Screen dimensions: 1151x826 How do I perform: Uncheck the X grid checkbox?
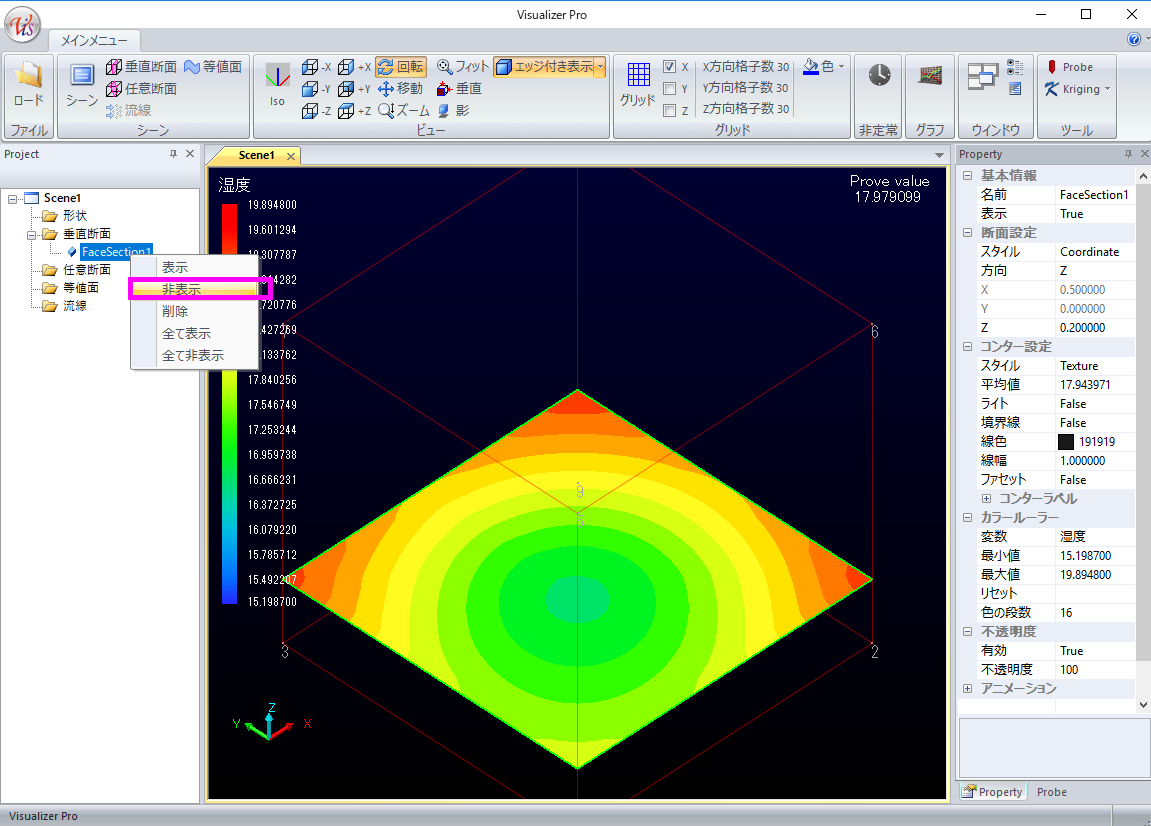point(670,67)
